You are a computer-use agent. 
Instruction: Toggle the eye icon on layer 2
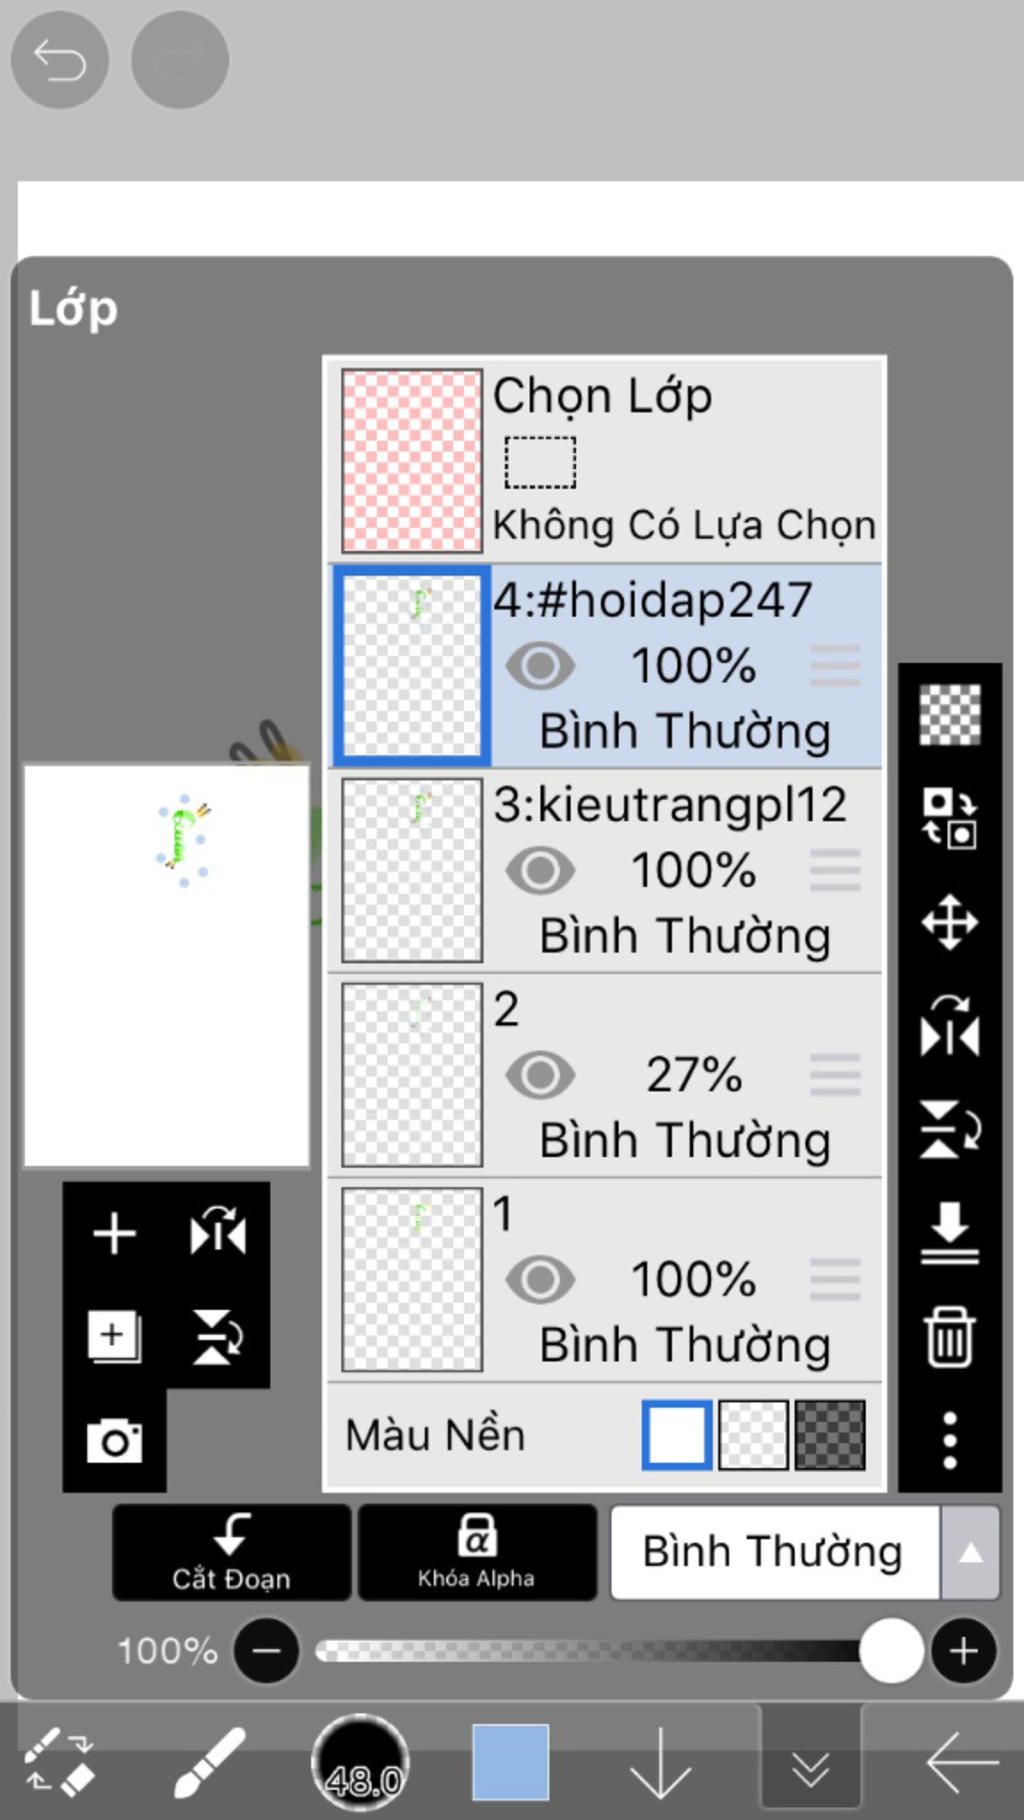pyautogui.click(x=540, y=1076)
